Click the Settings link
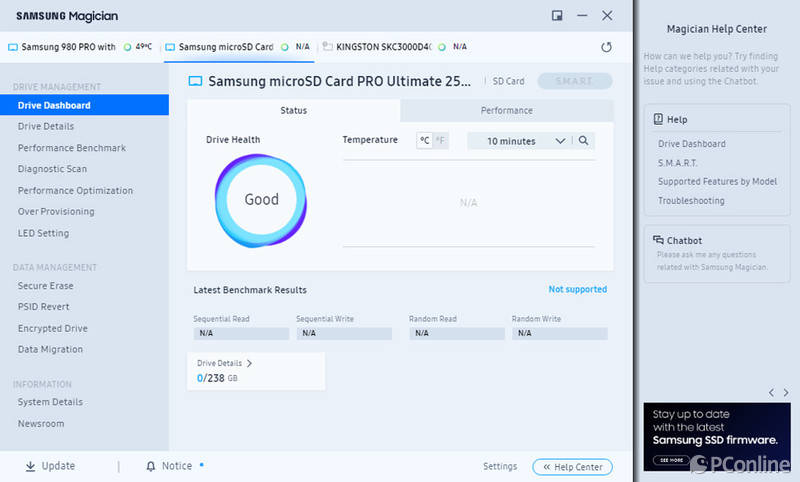 pyautogui.click(x=500, y=466)
